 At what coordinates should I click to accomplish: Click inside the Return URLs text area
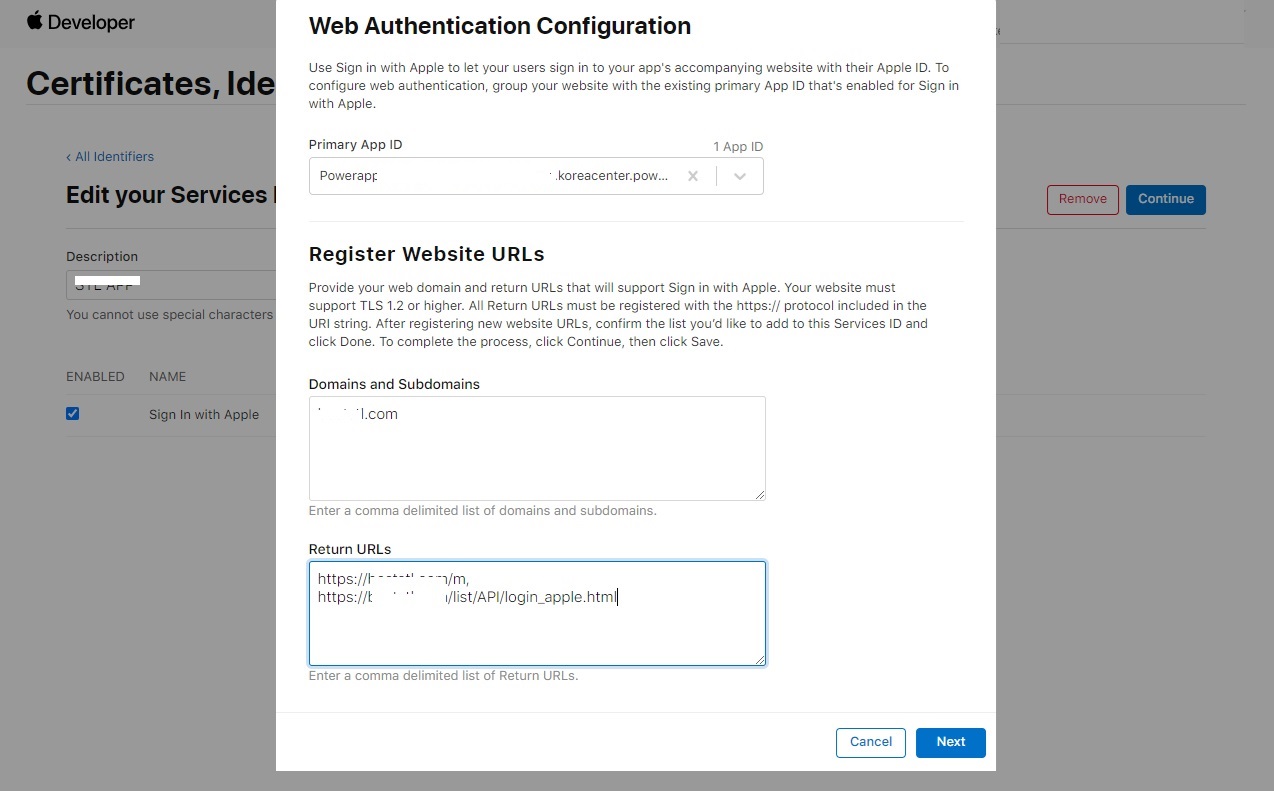coord(536,630)
